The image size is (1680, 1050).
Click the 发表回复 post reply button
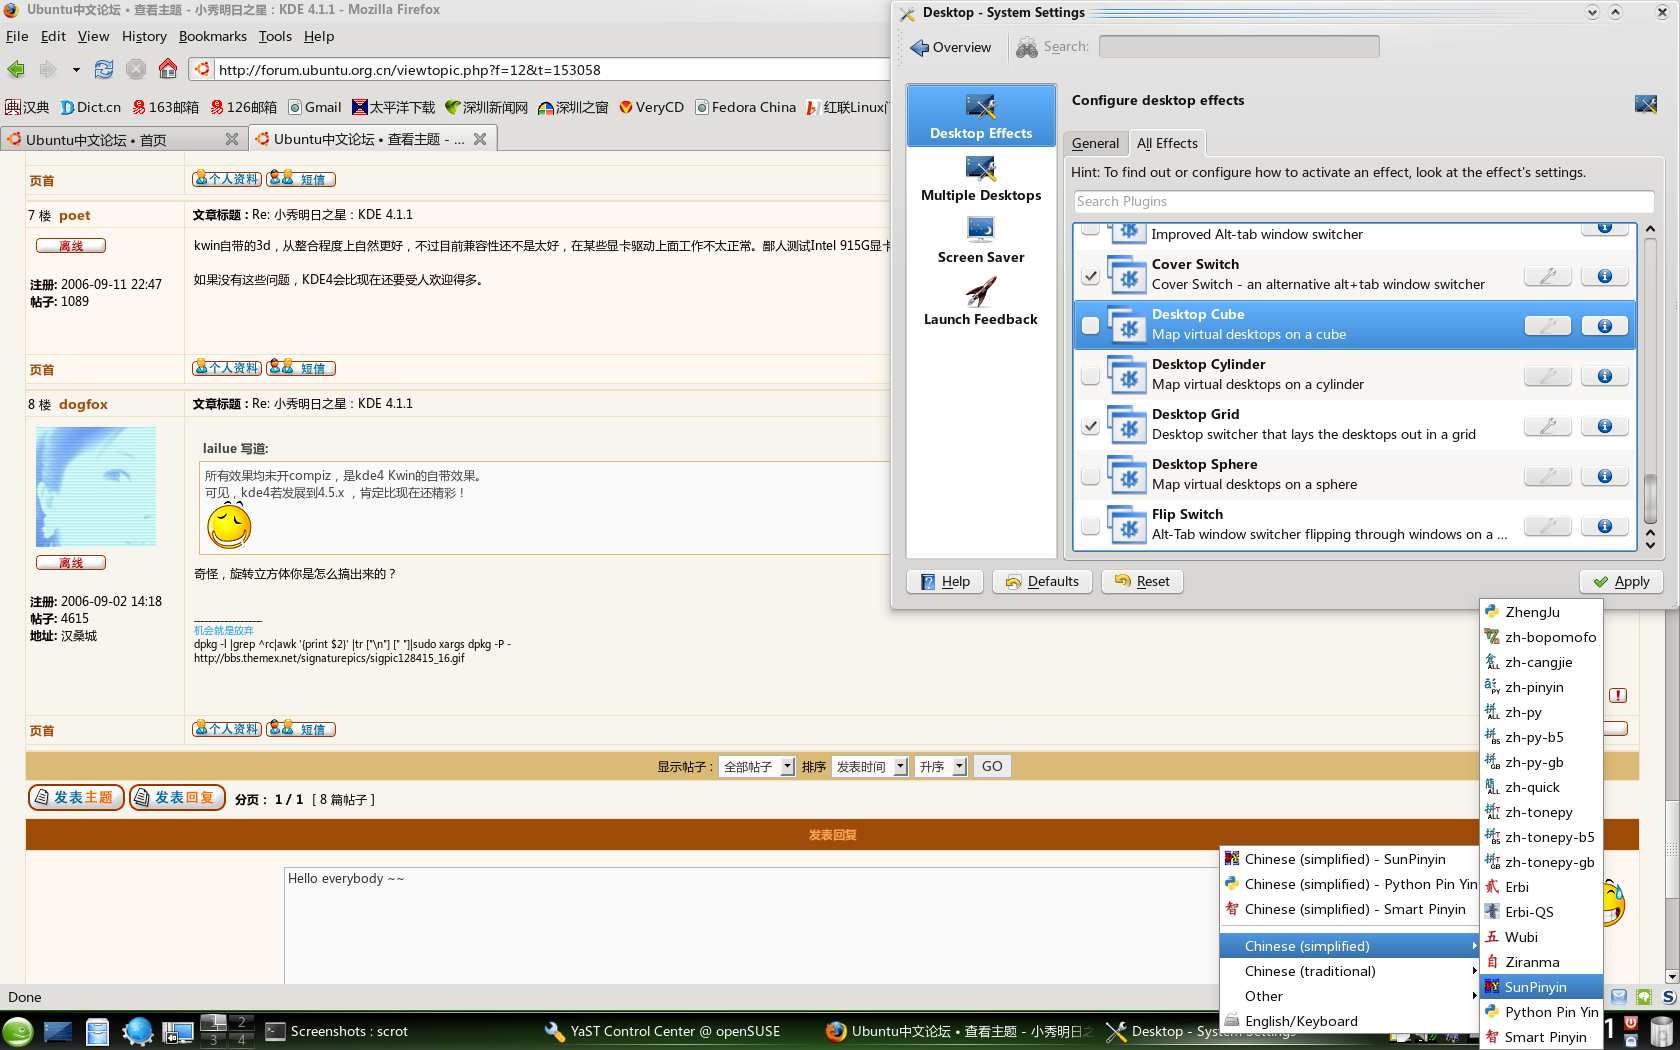tap(177, 797)
